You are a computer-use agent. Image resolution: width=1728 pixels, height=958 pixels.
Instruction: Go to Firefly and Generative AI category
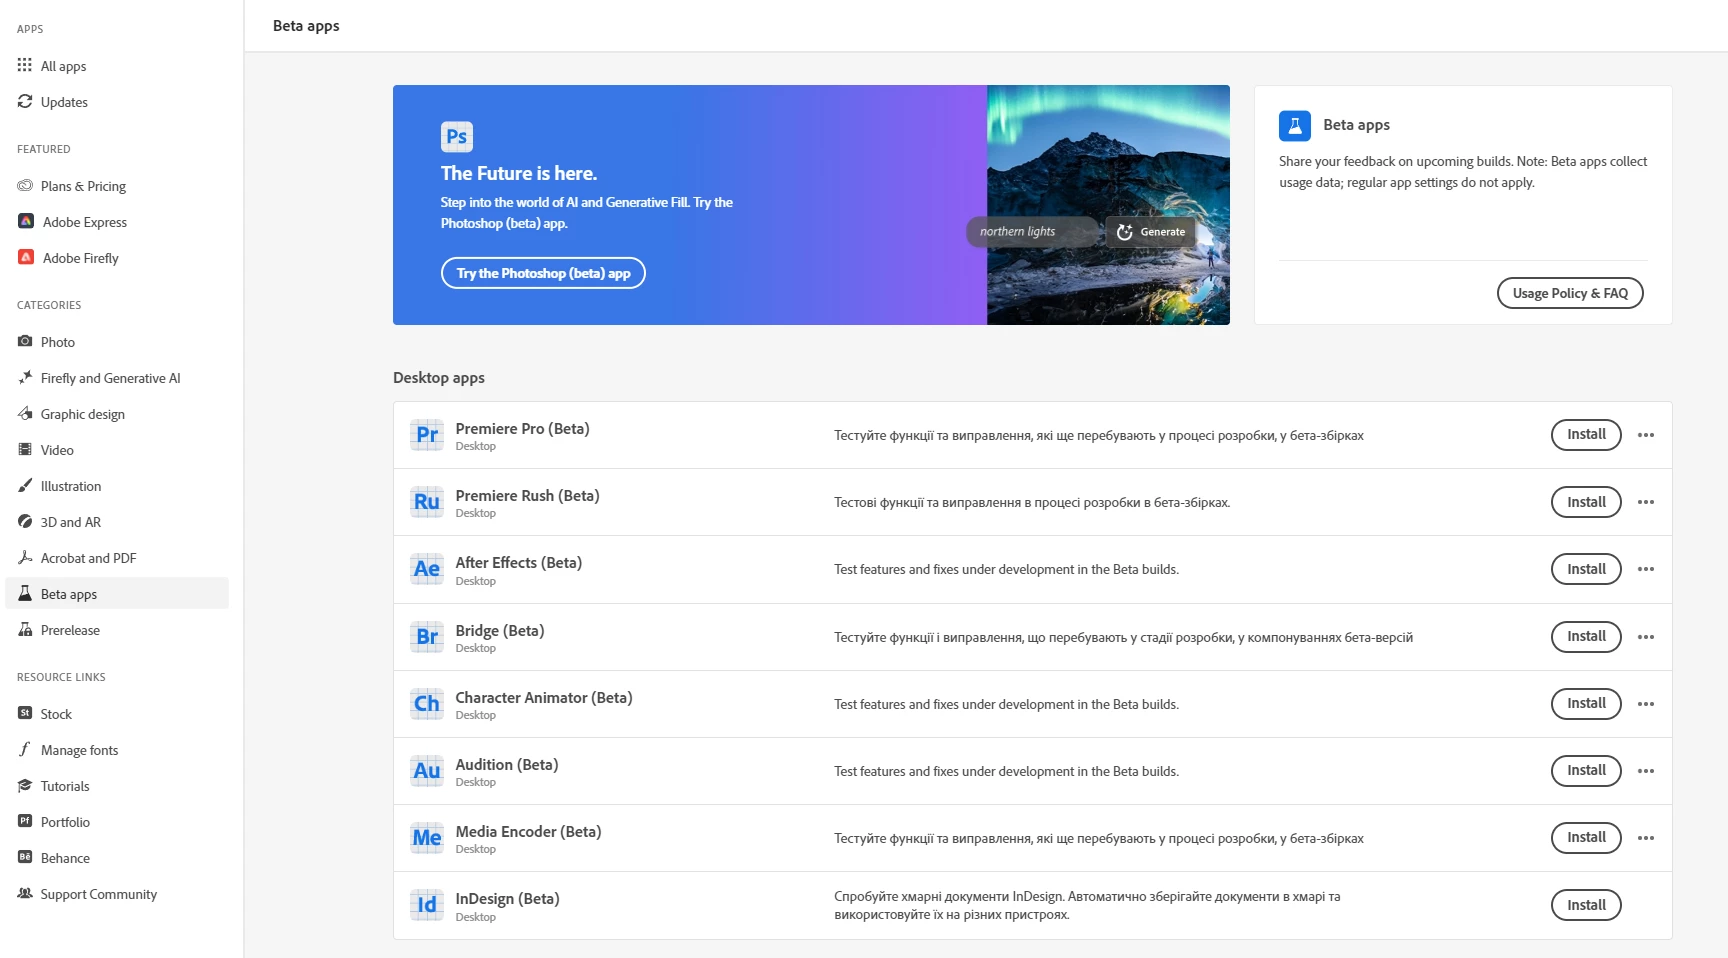[117, 378]
